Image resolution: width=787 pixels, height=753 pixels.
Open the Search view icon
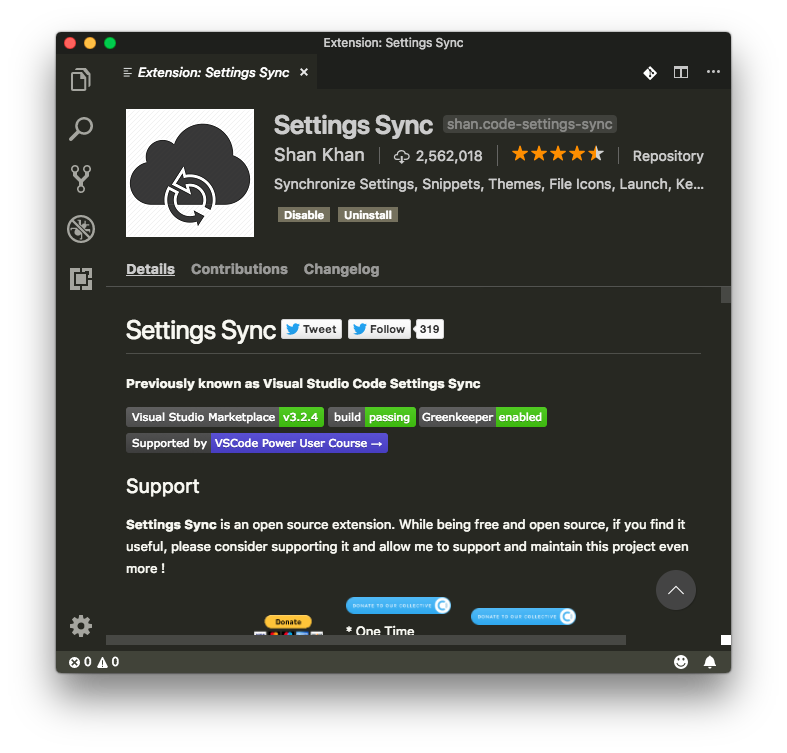(x=81, y=129)
